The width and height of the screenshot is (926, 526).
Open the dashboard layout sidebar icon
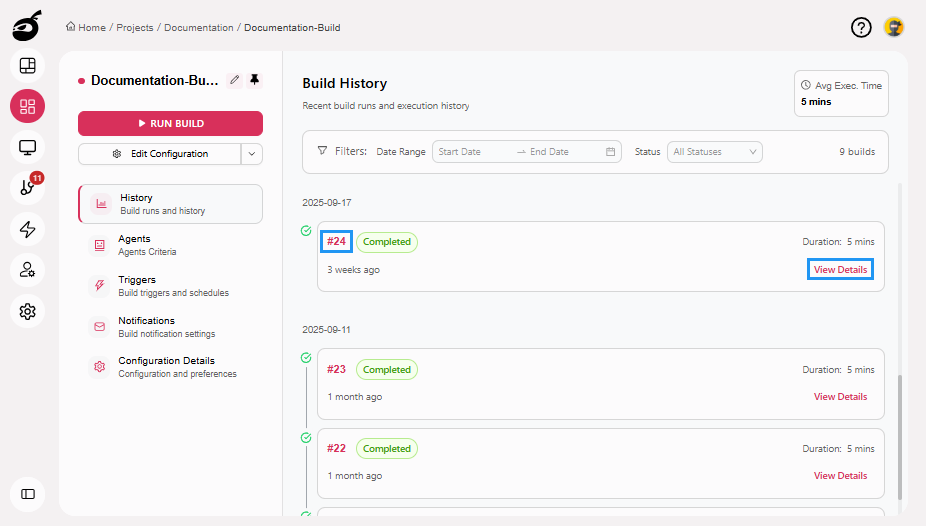(27, 66)
